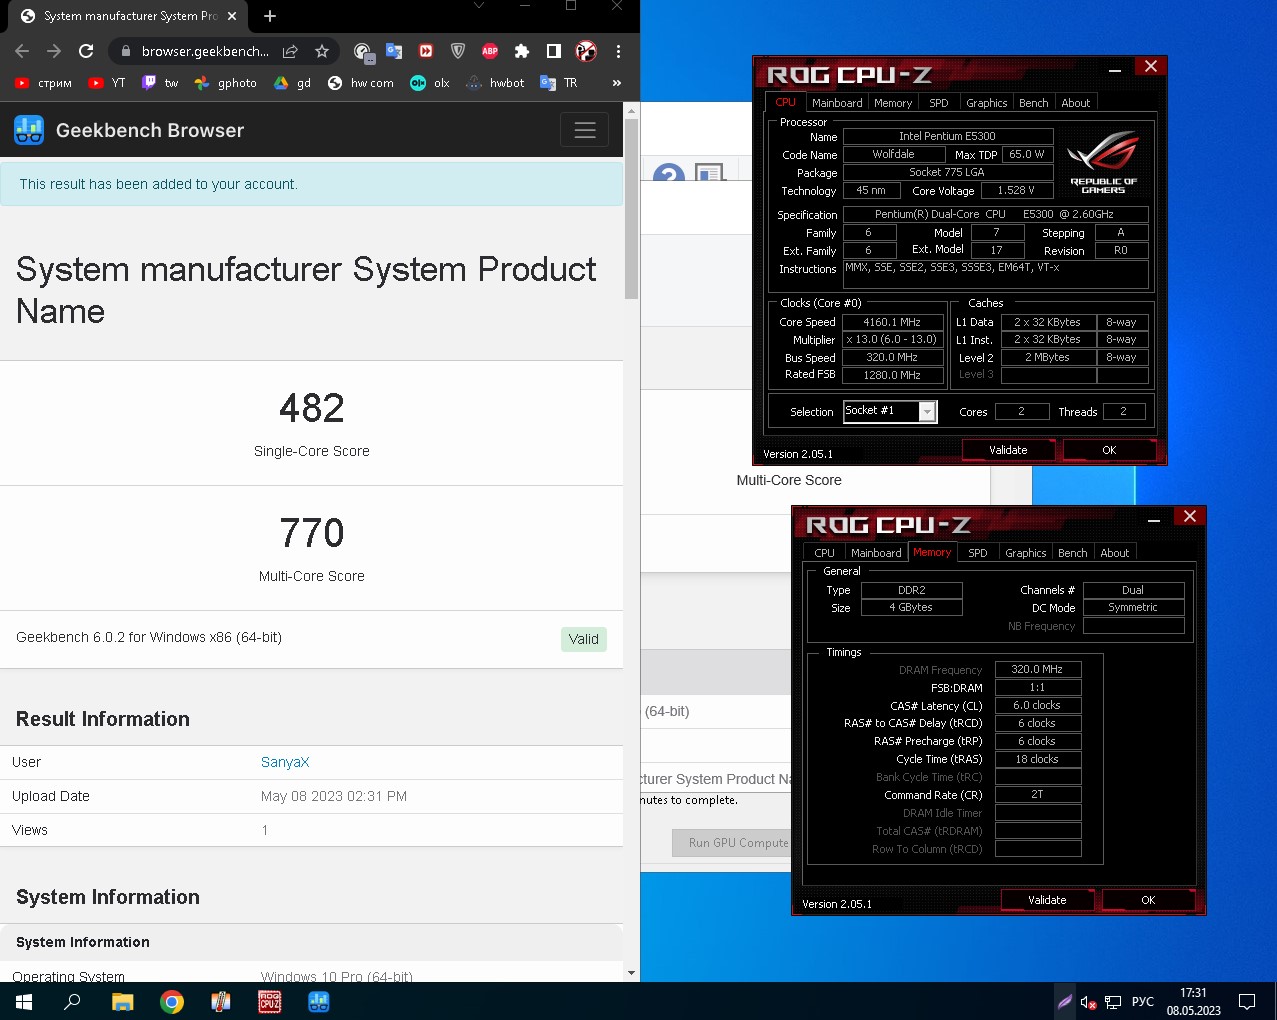This screenshot has width=1277, height=1020.
Task: Open the YT bookmark
Action: pyautogui.click(x=107, y=83)
